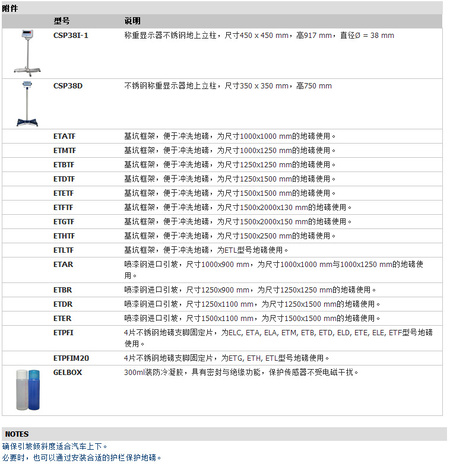Open the CSP38I-1 floor stand product image
This screenshot has height=464, width=450.
pyautogui.click(x=27, y=53)
